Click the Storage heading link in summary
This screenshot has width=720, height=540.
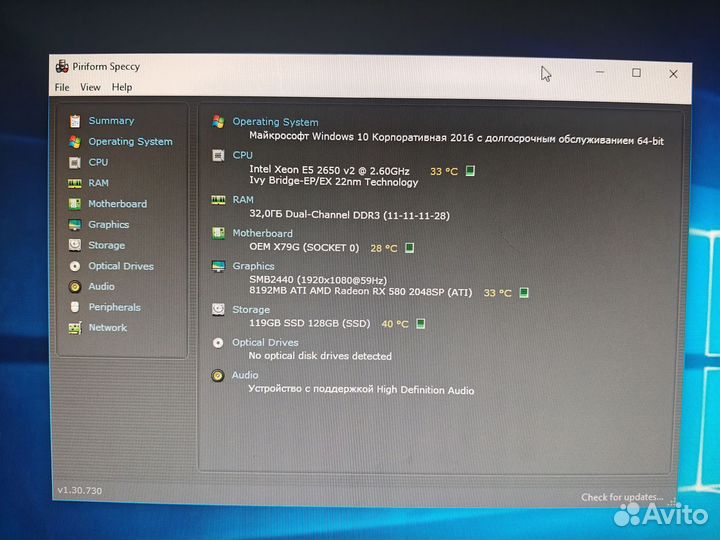[x=251, y=309]
